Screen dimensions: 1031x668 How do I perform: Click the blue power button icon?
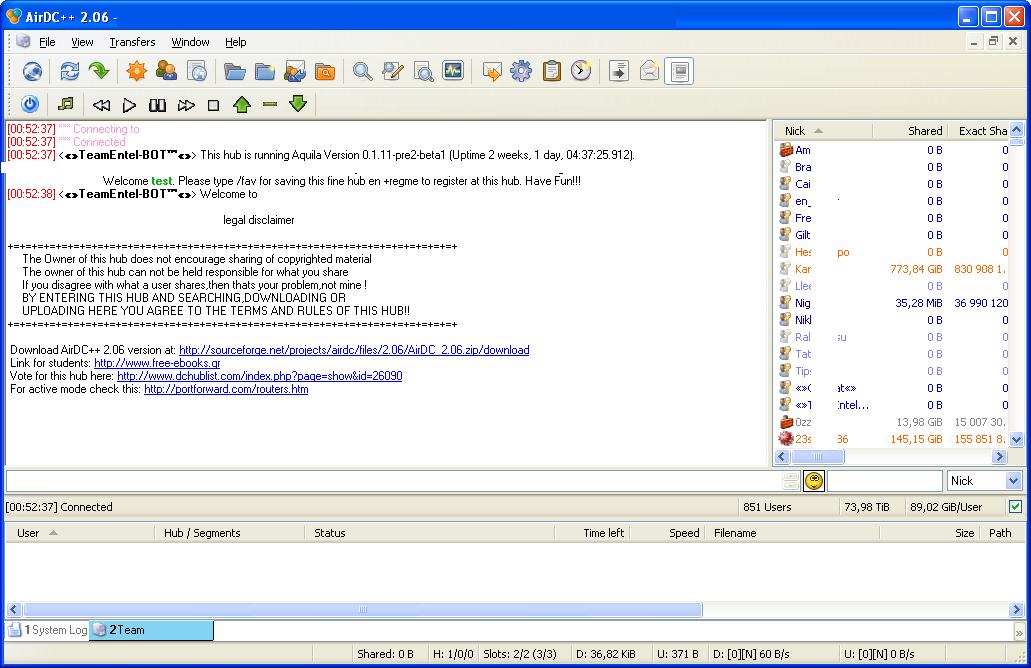[x=30, y=105]
